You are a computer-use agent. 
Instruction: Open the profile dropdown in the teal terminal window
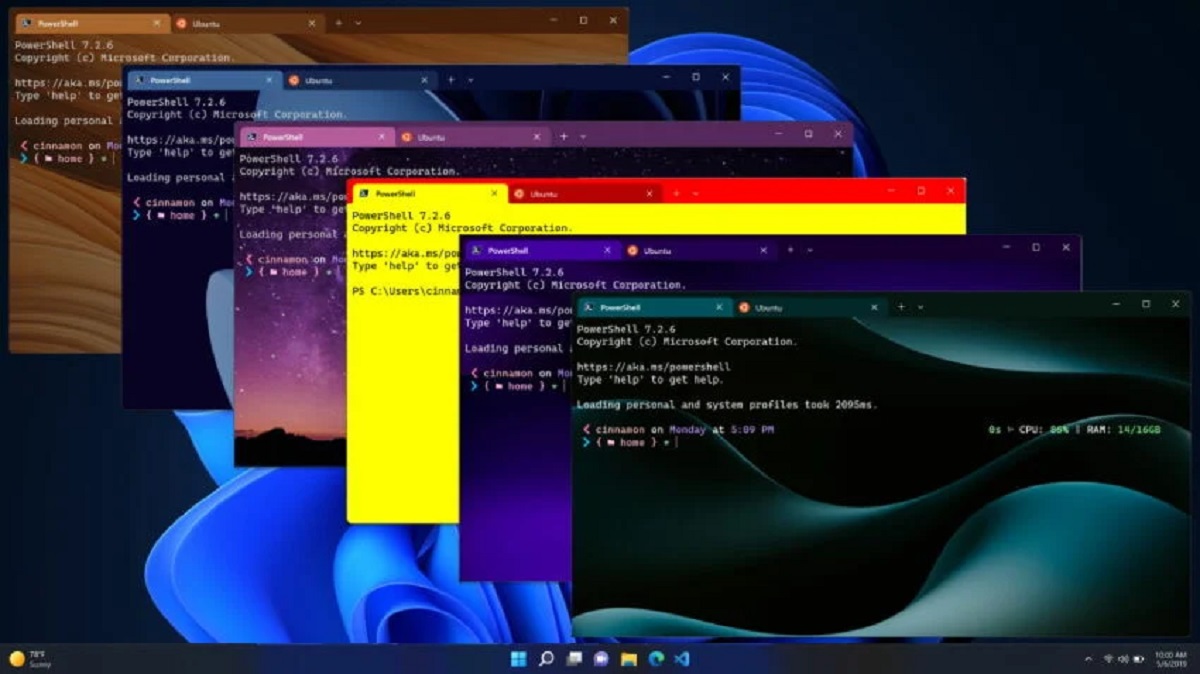pyautogui.click(x=920, y=308)
